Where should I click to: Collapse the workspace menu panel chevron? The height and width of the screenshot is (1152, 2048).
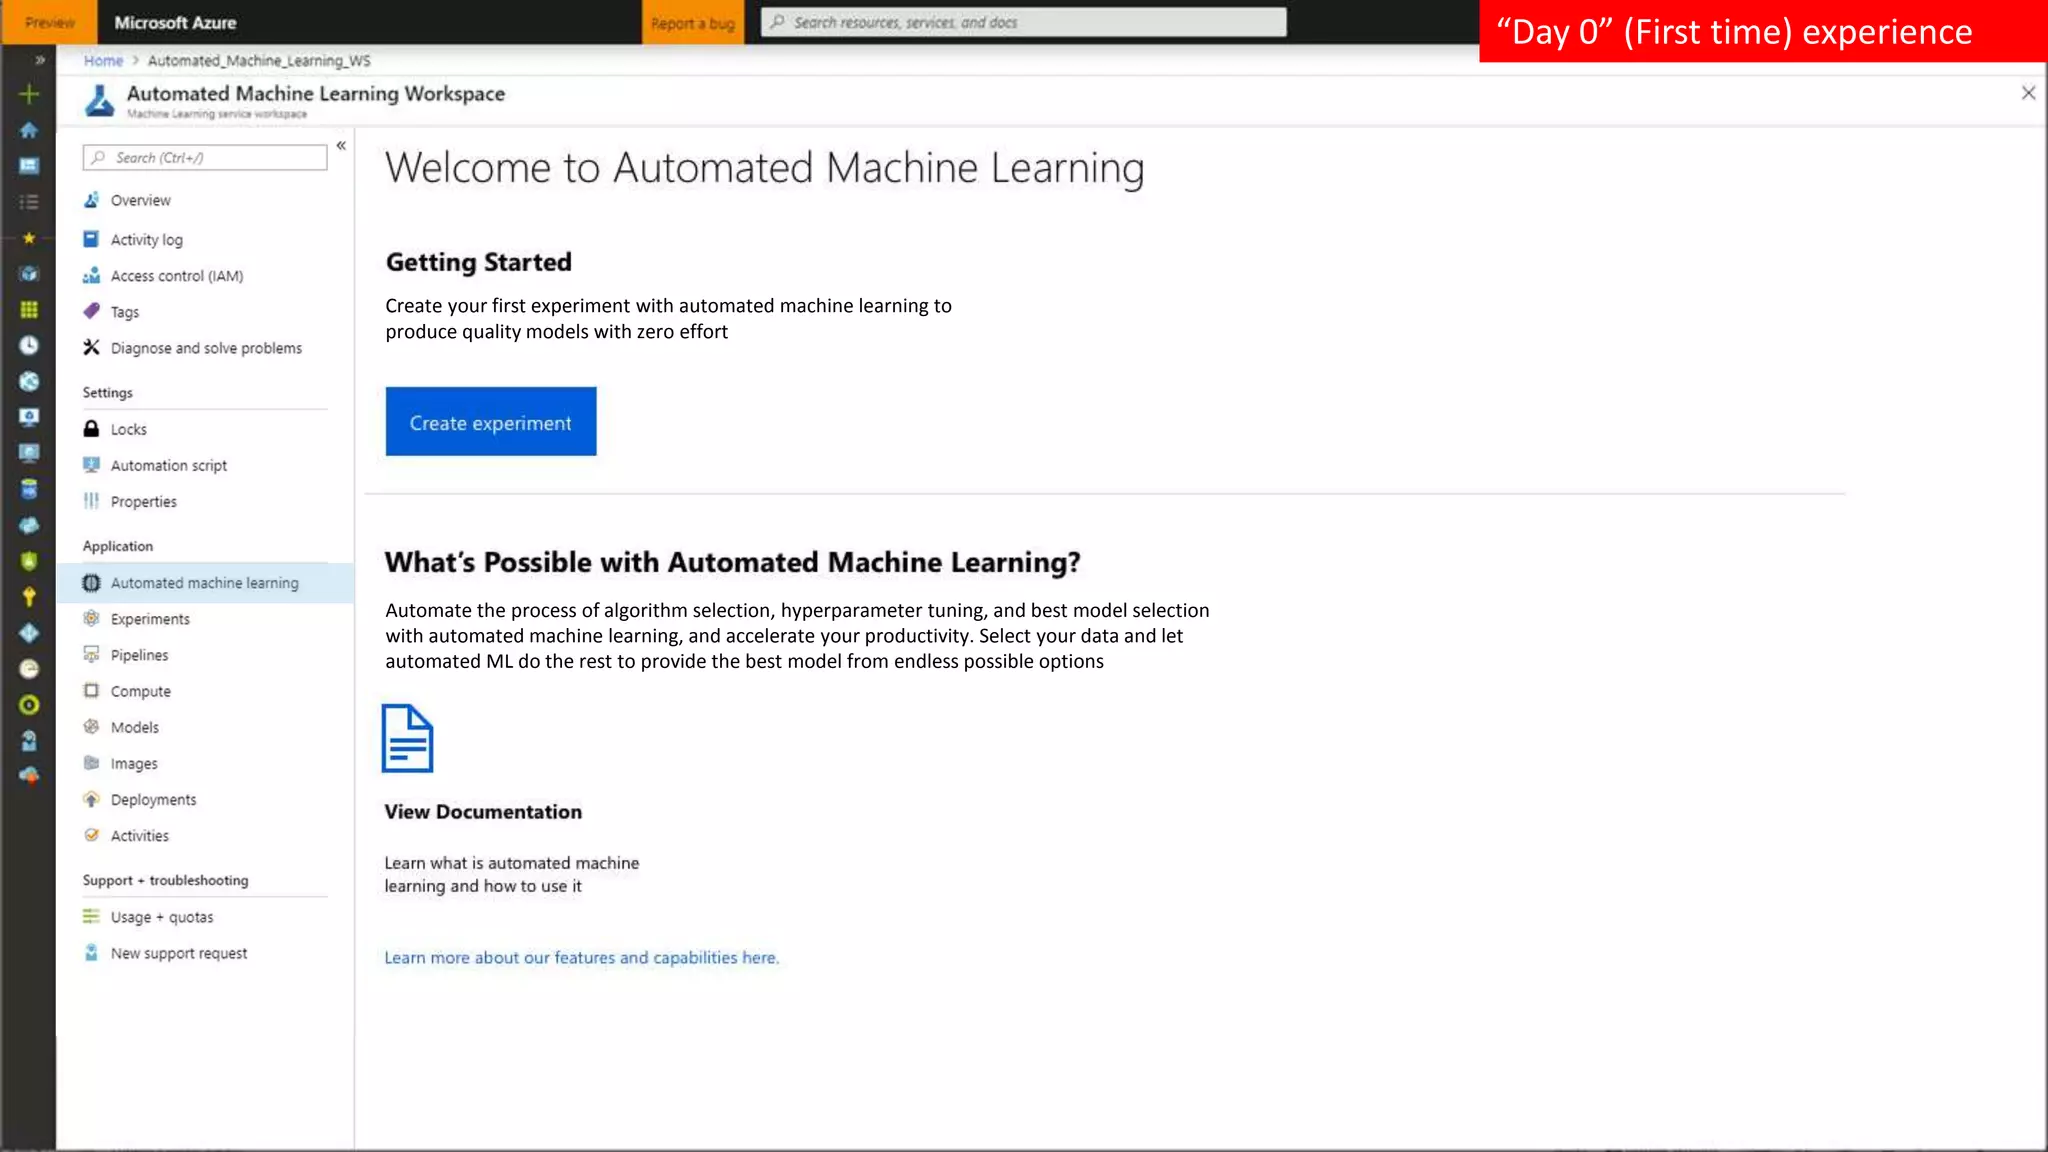point(341,146)
